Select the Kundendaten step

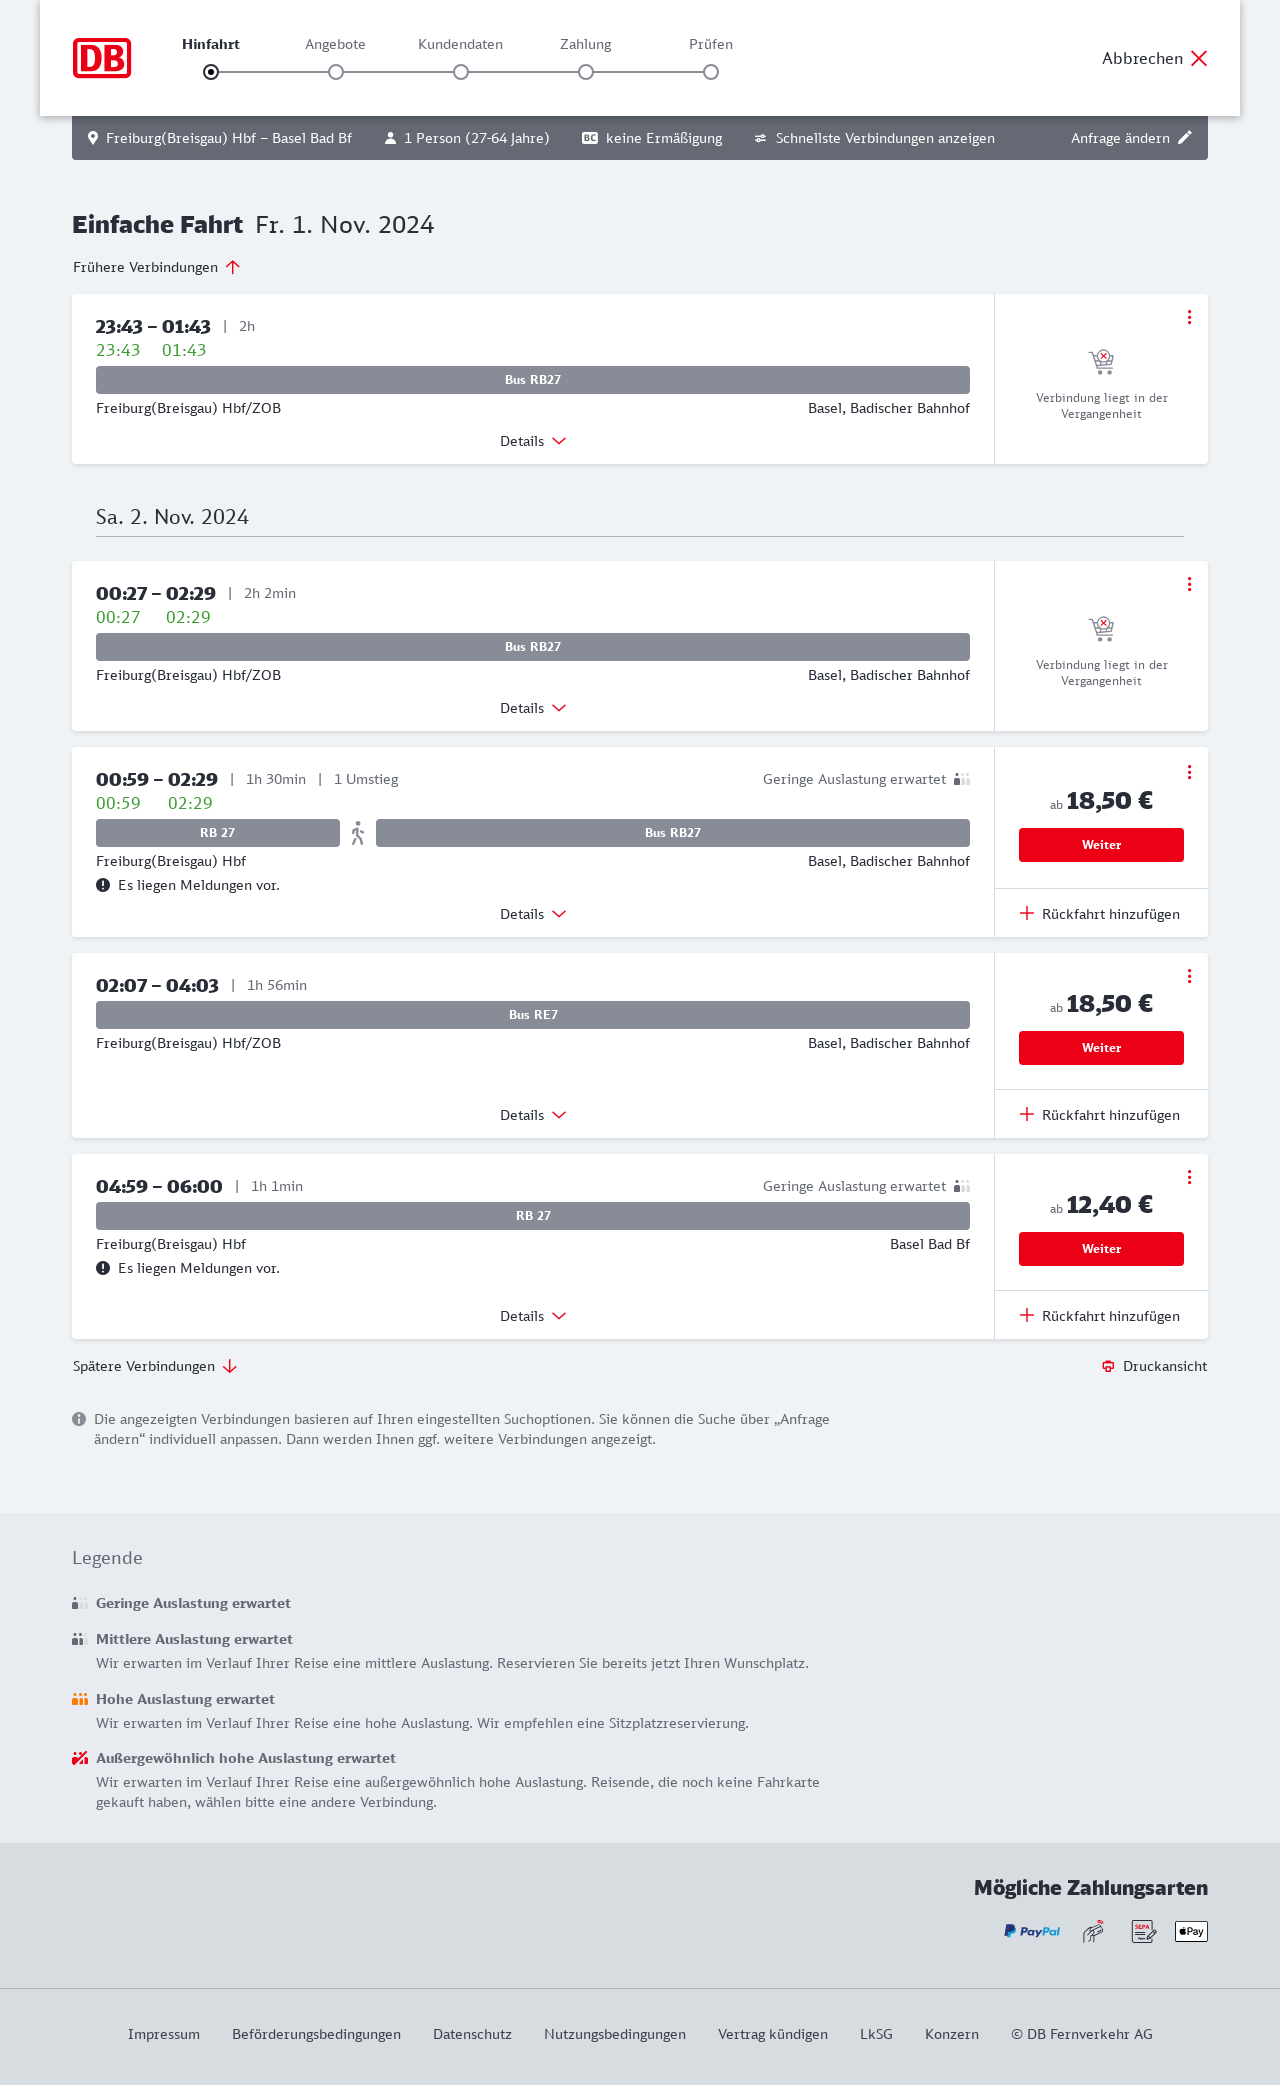tap(461, 71)
